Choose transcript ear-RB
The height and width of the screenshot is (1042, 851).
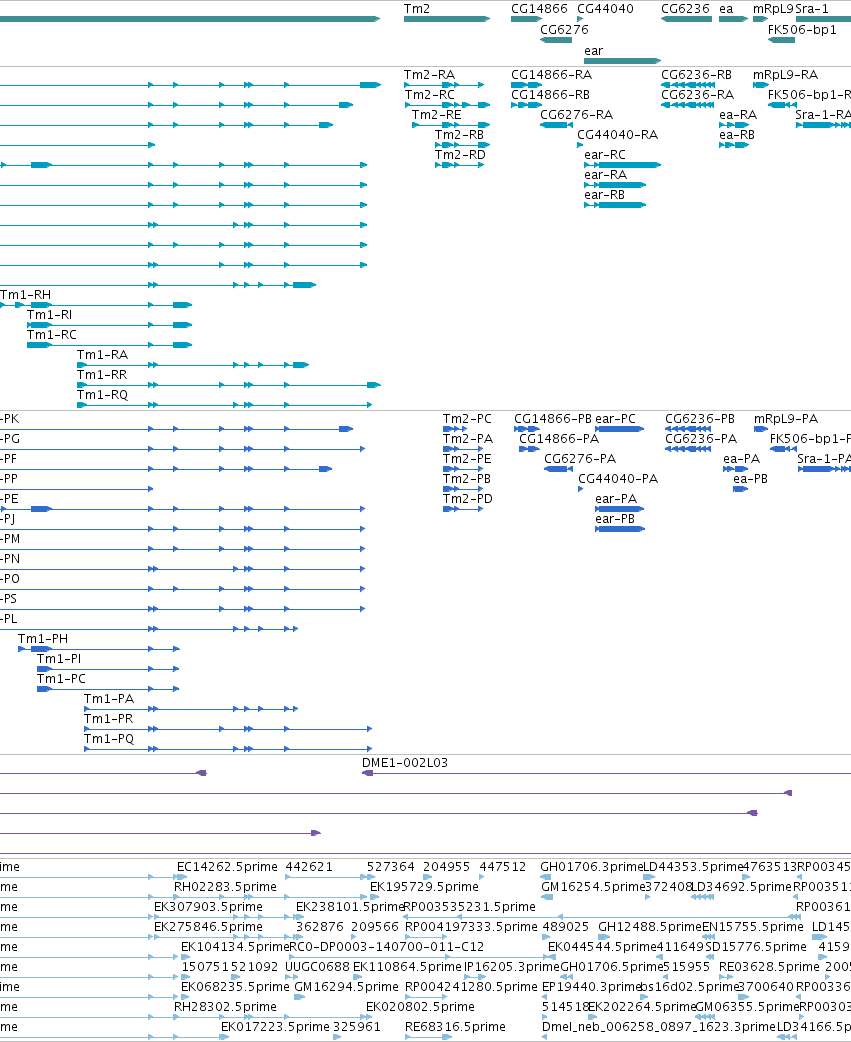tap(605, 194)
